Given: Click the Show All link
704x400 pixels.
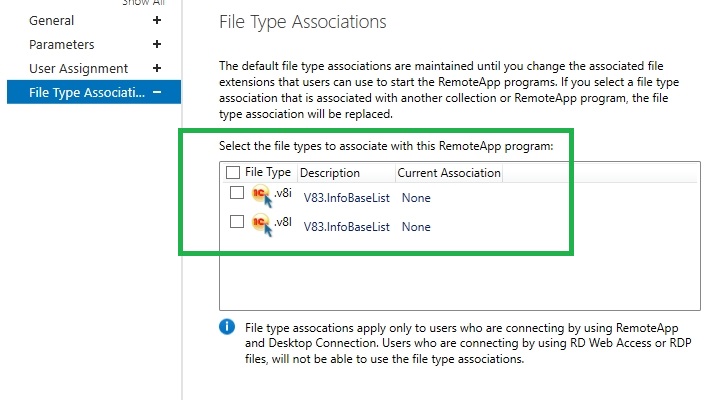Looking at the screenshot, I should [144, 2].
